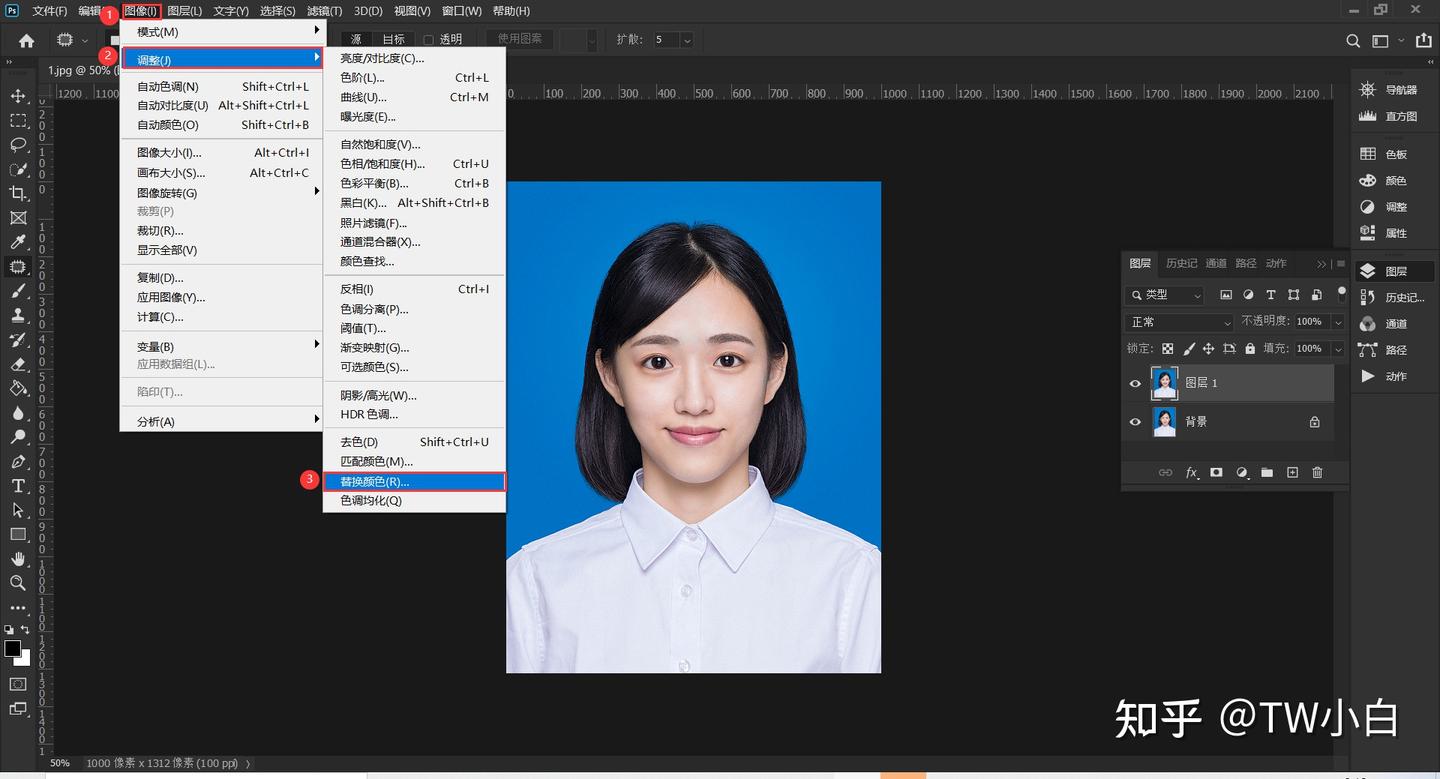Pick the Eyedropper tool
The height and width of the screenshot is (779, 1440).
(18, 242)
